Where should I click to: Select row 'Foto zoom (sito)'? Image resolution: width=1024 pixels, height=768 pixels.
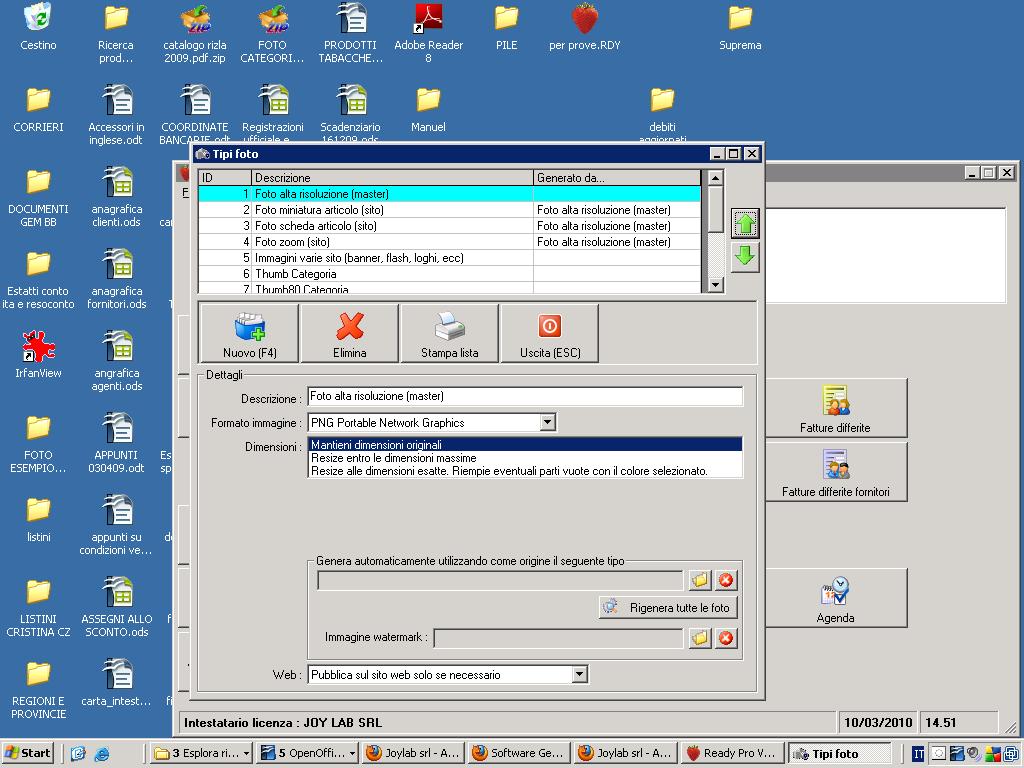tap(449, 242)
